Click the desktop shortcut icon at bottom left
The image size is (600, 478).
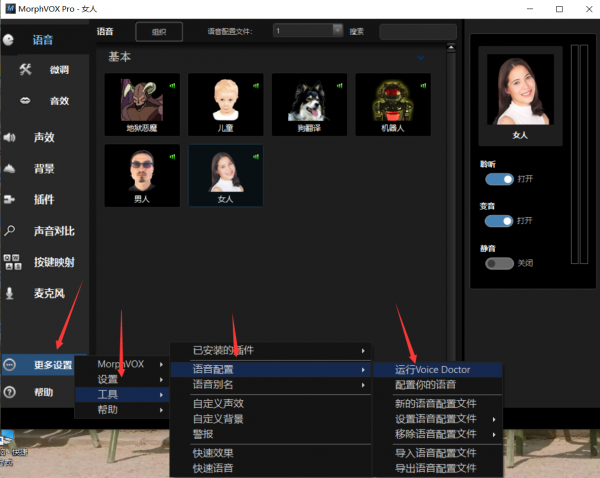8,437
